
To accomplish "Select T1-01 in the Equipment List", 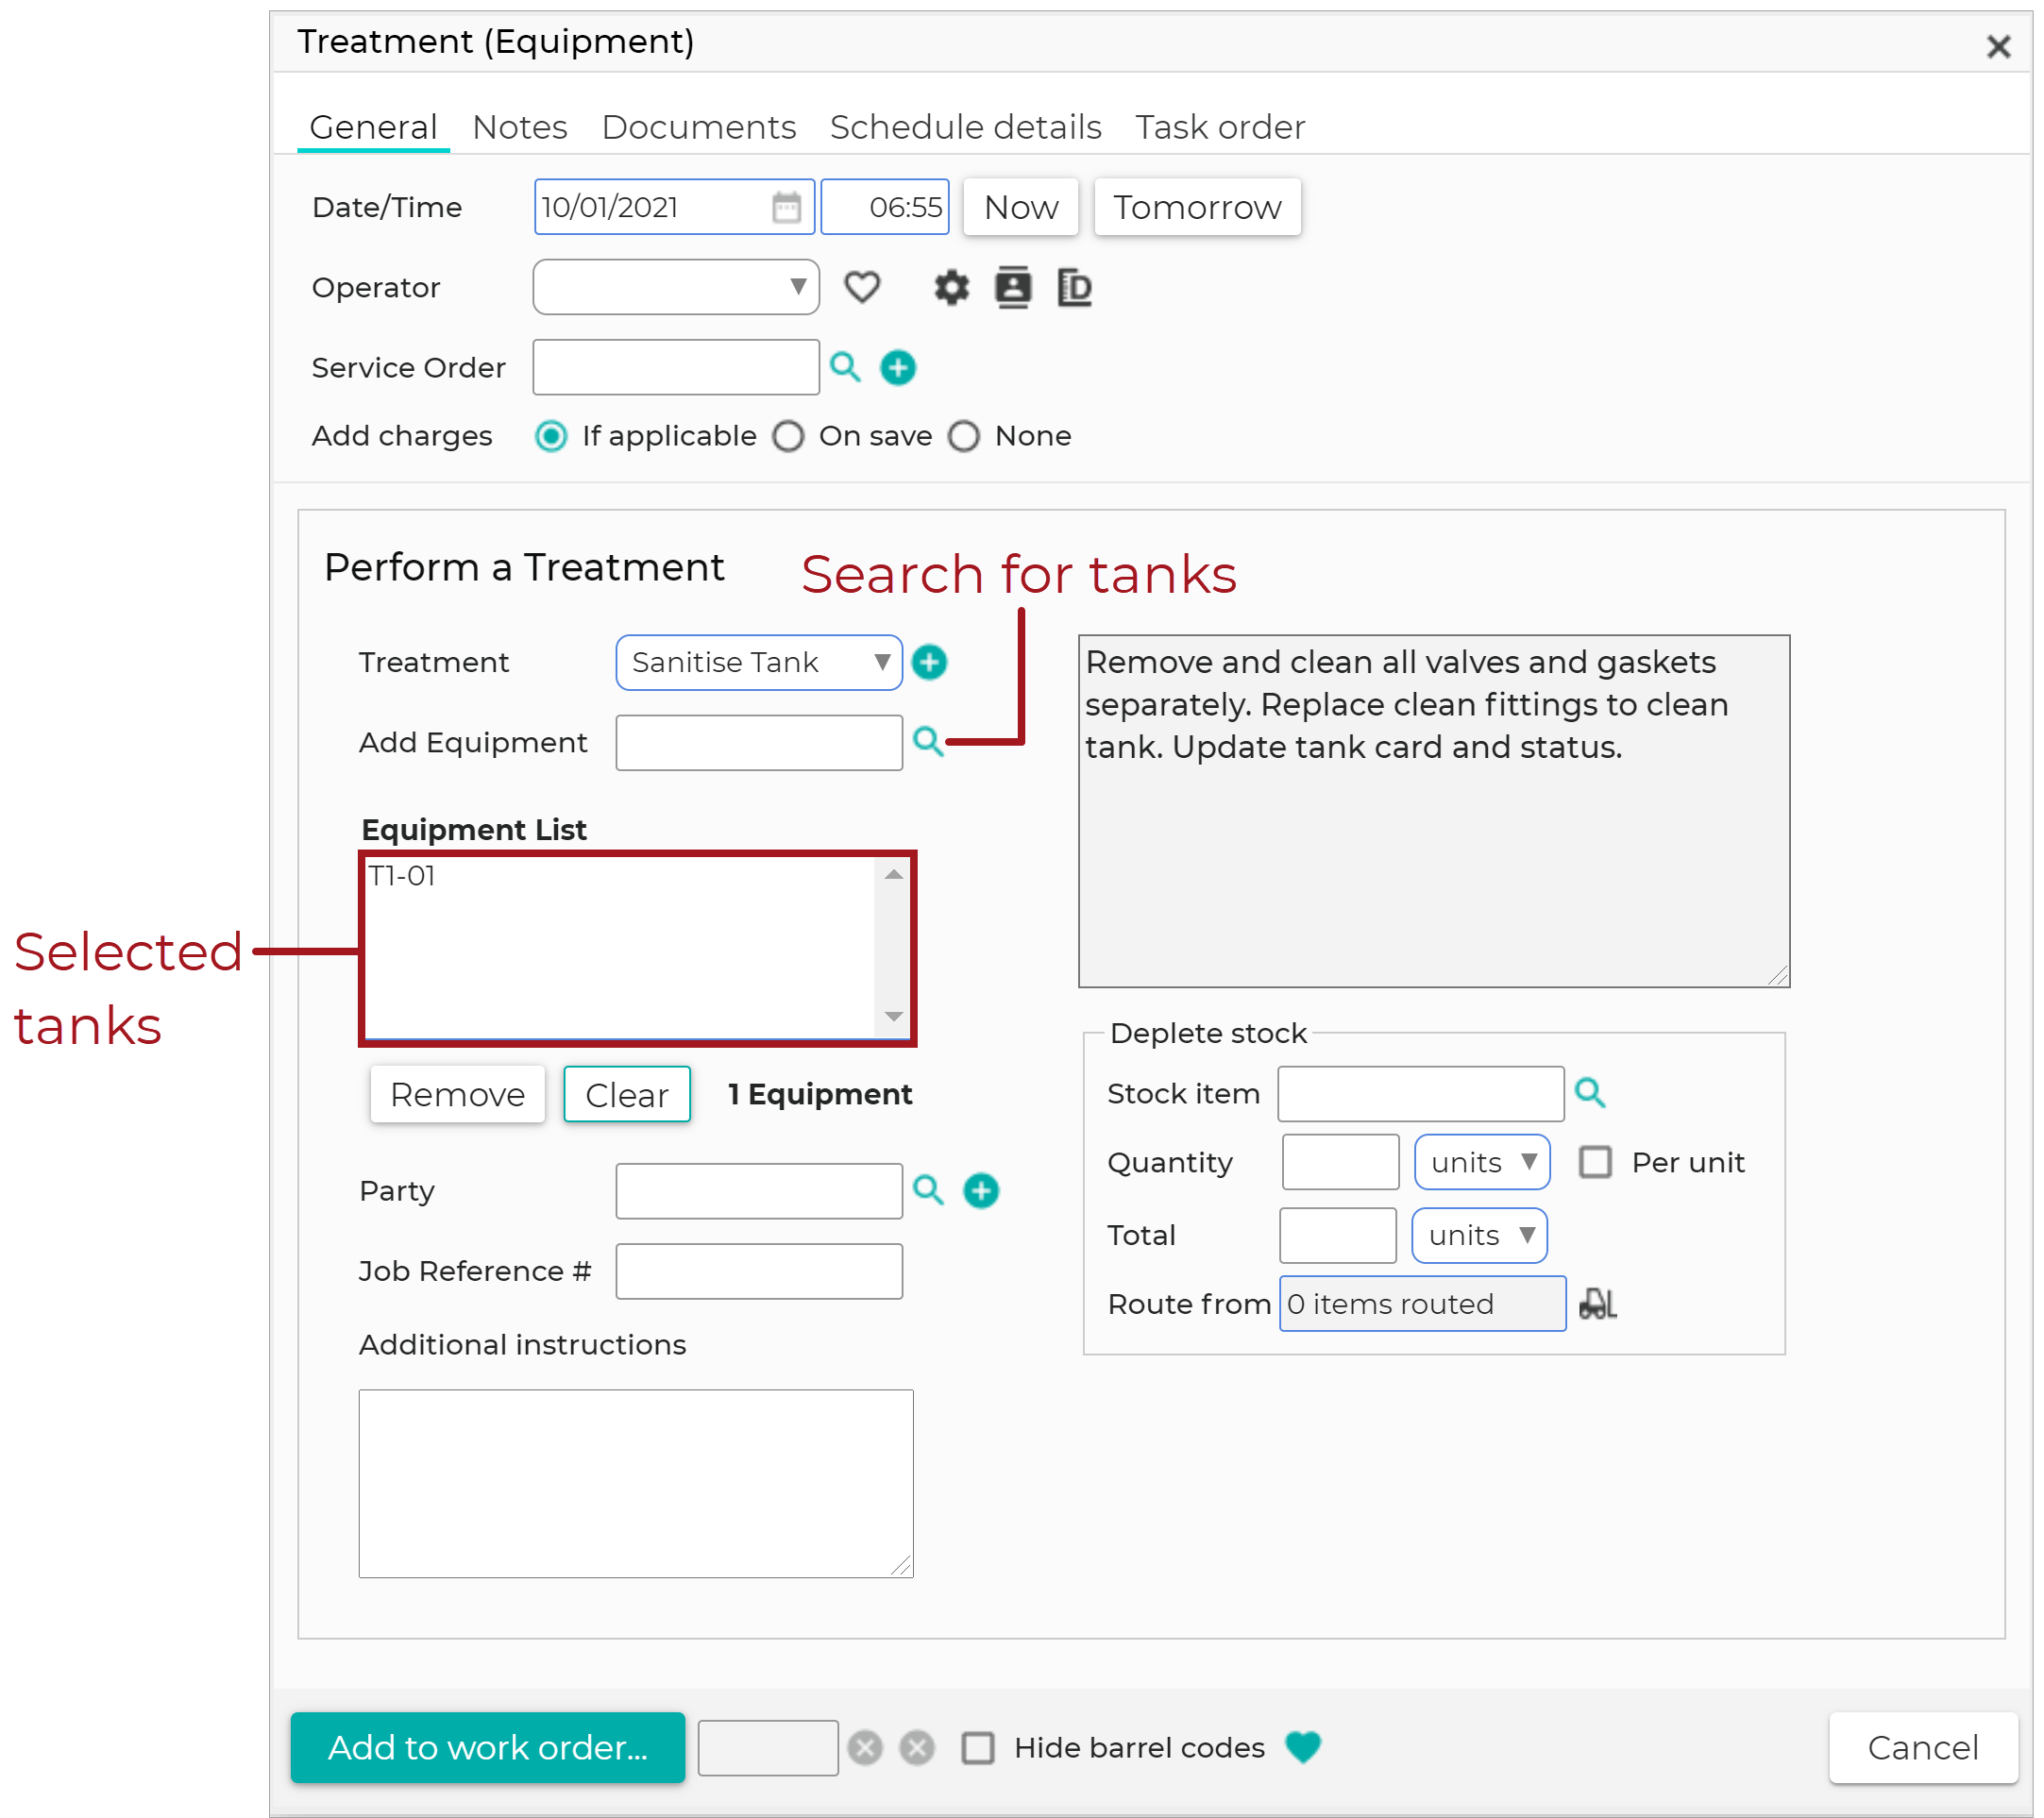I will [402, 876].
